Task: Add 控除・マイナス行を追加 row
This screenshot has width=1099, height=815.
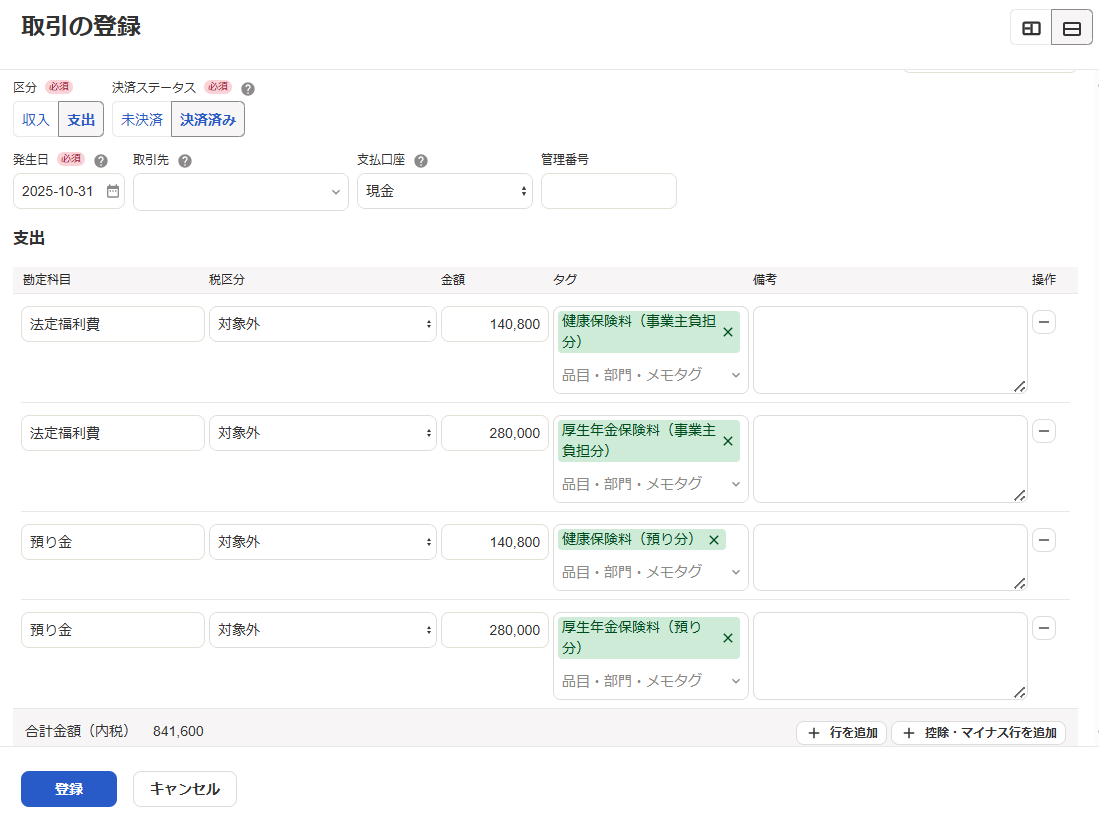Action: click(978, 733)
